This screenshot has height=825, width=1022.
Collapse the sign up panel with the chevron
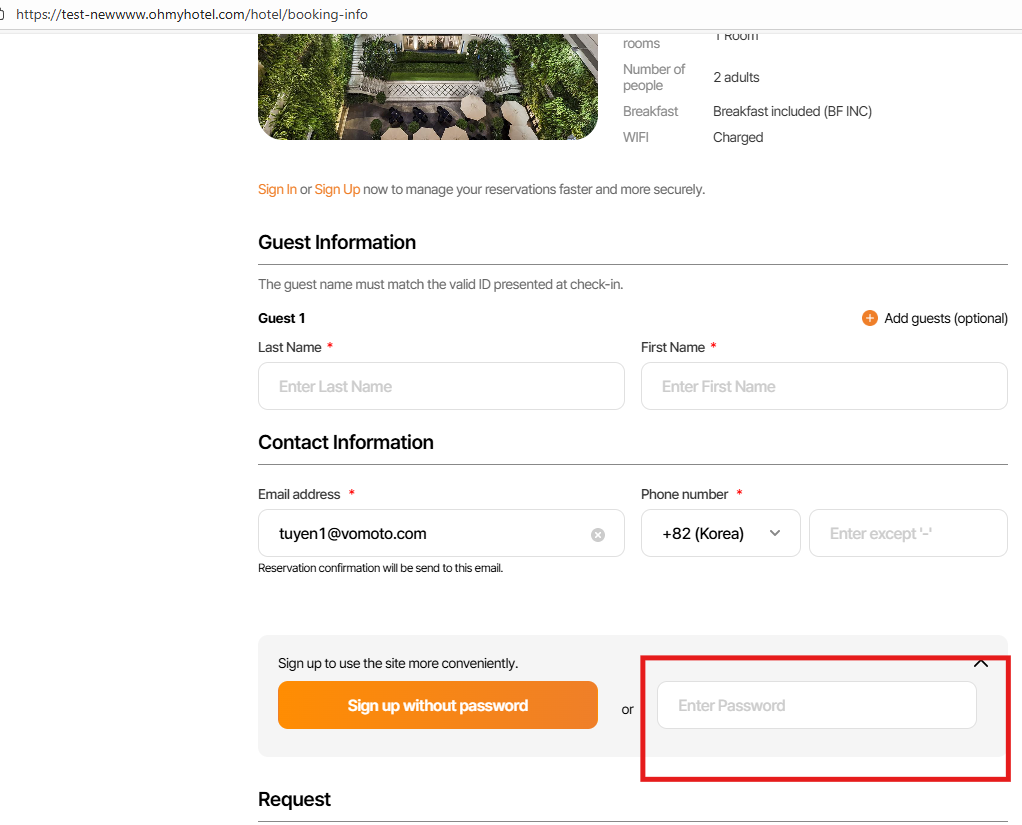pos(981,663)
